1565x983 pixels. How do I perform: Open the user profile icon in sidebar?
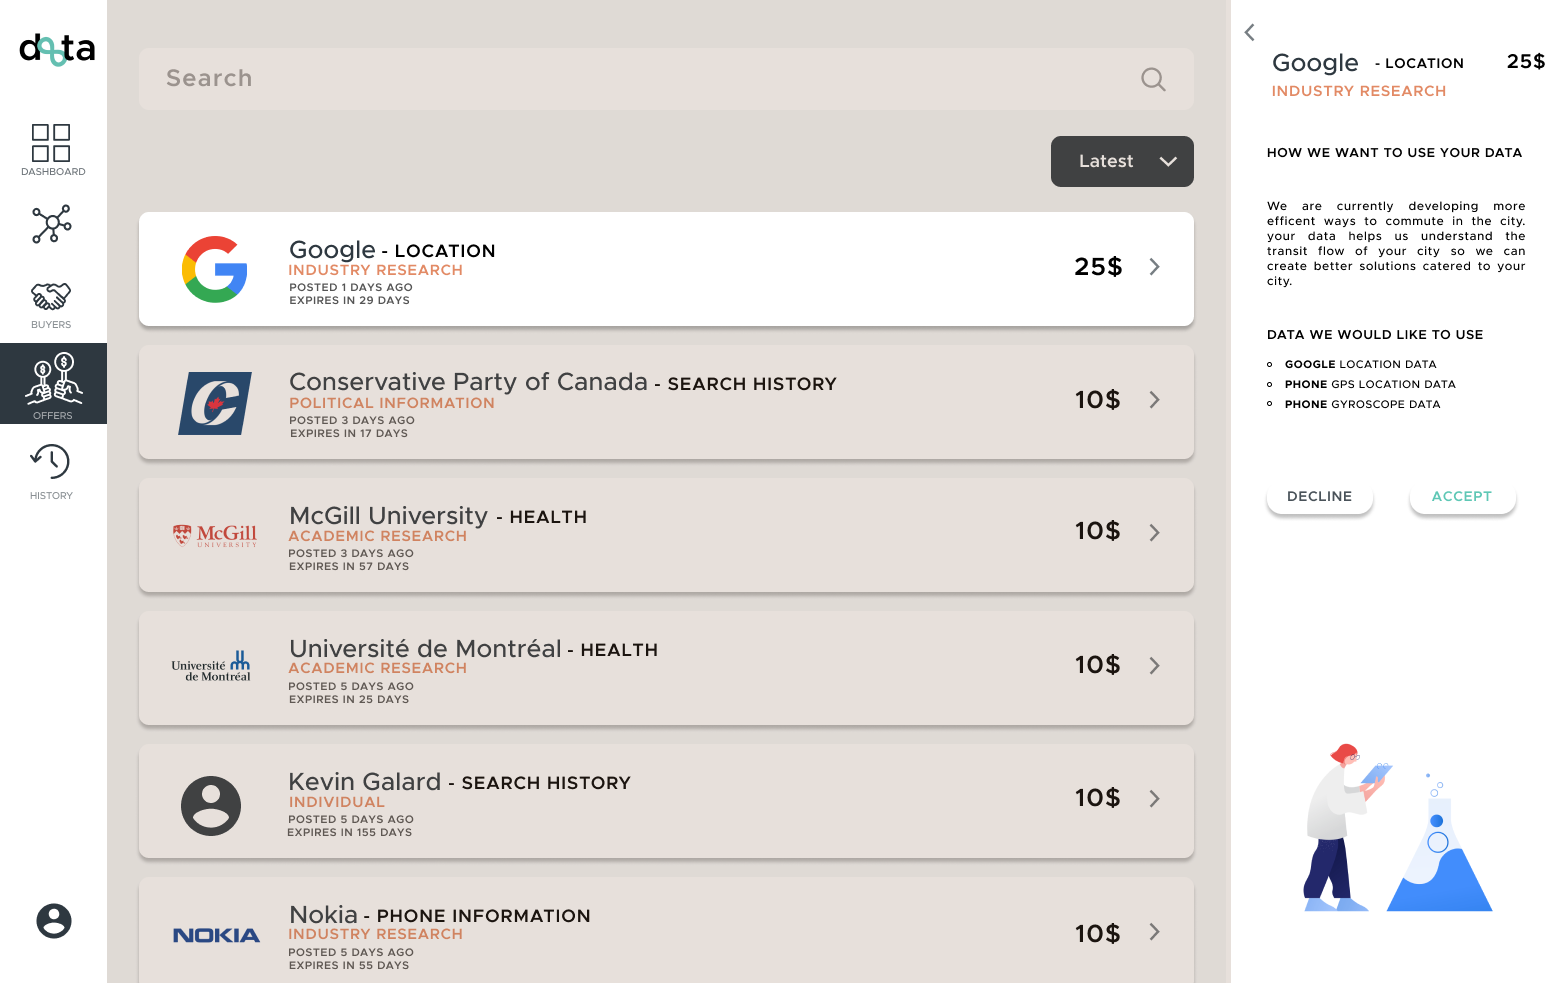[x=54, y=921]
